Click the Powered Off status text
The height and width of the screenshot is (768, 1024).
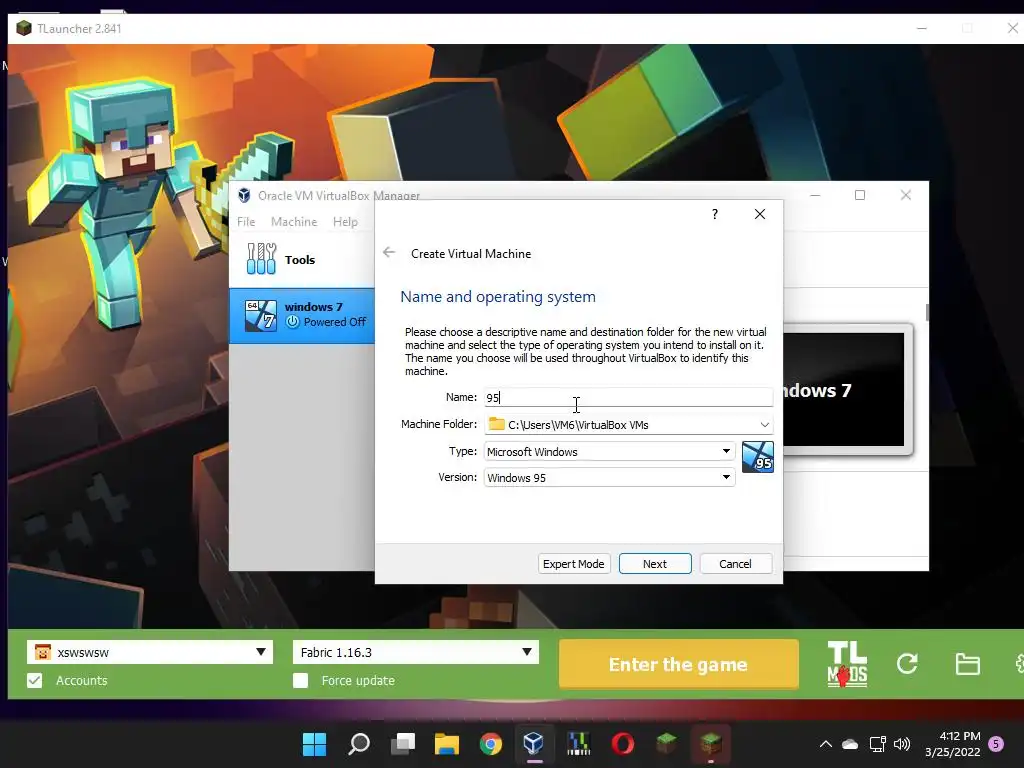334,322
